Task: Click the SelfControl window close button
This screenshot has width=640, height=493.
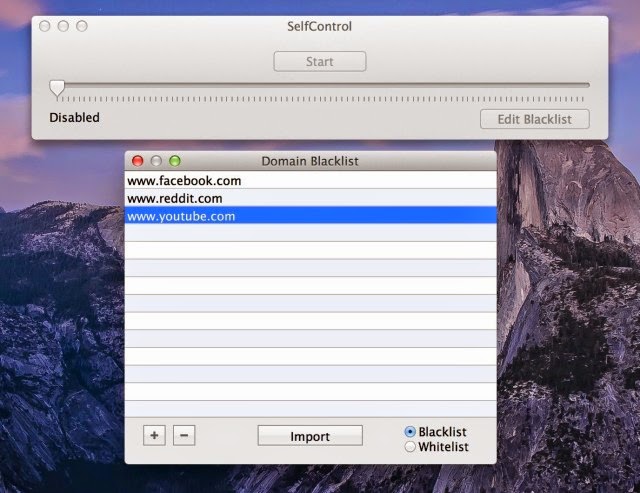Action: tap(44, 26)
